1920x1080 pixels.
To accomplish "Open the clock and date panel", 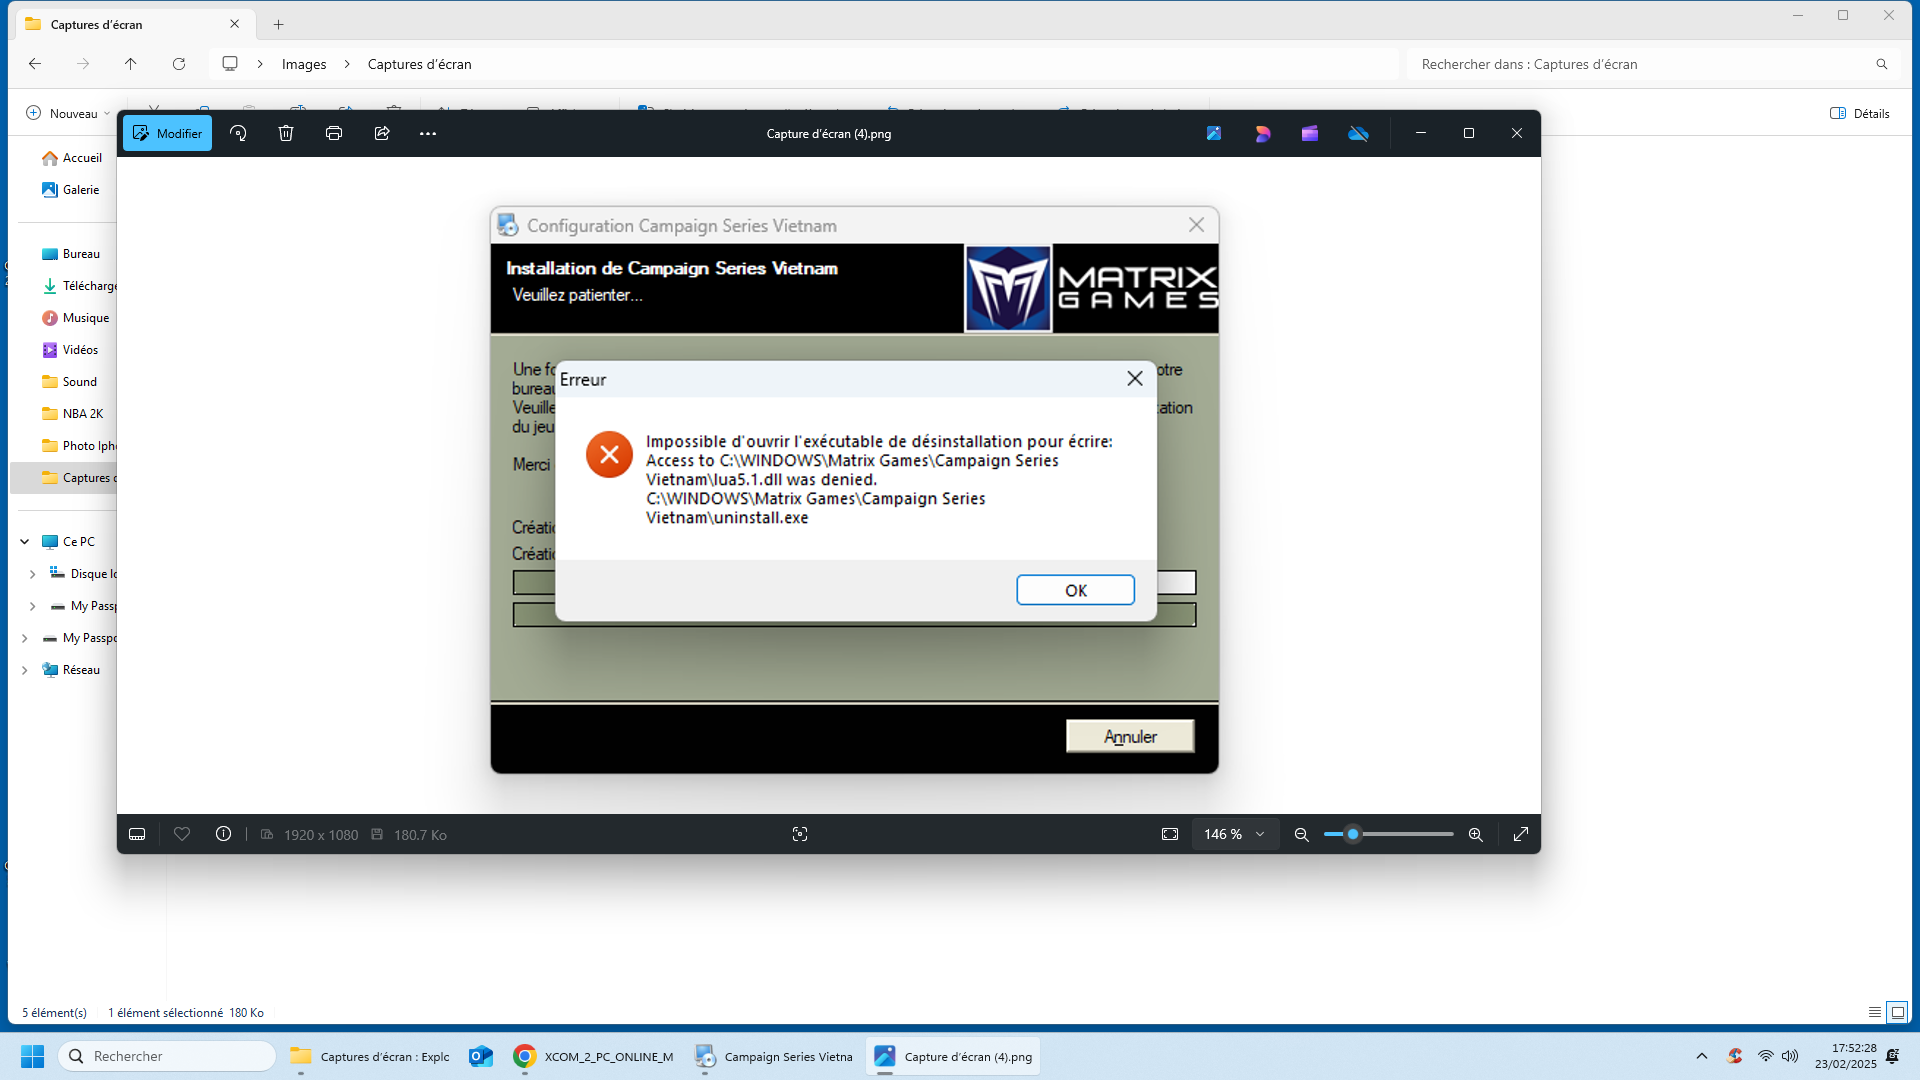I will coord(1846,1056).
